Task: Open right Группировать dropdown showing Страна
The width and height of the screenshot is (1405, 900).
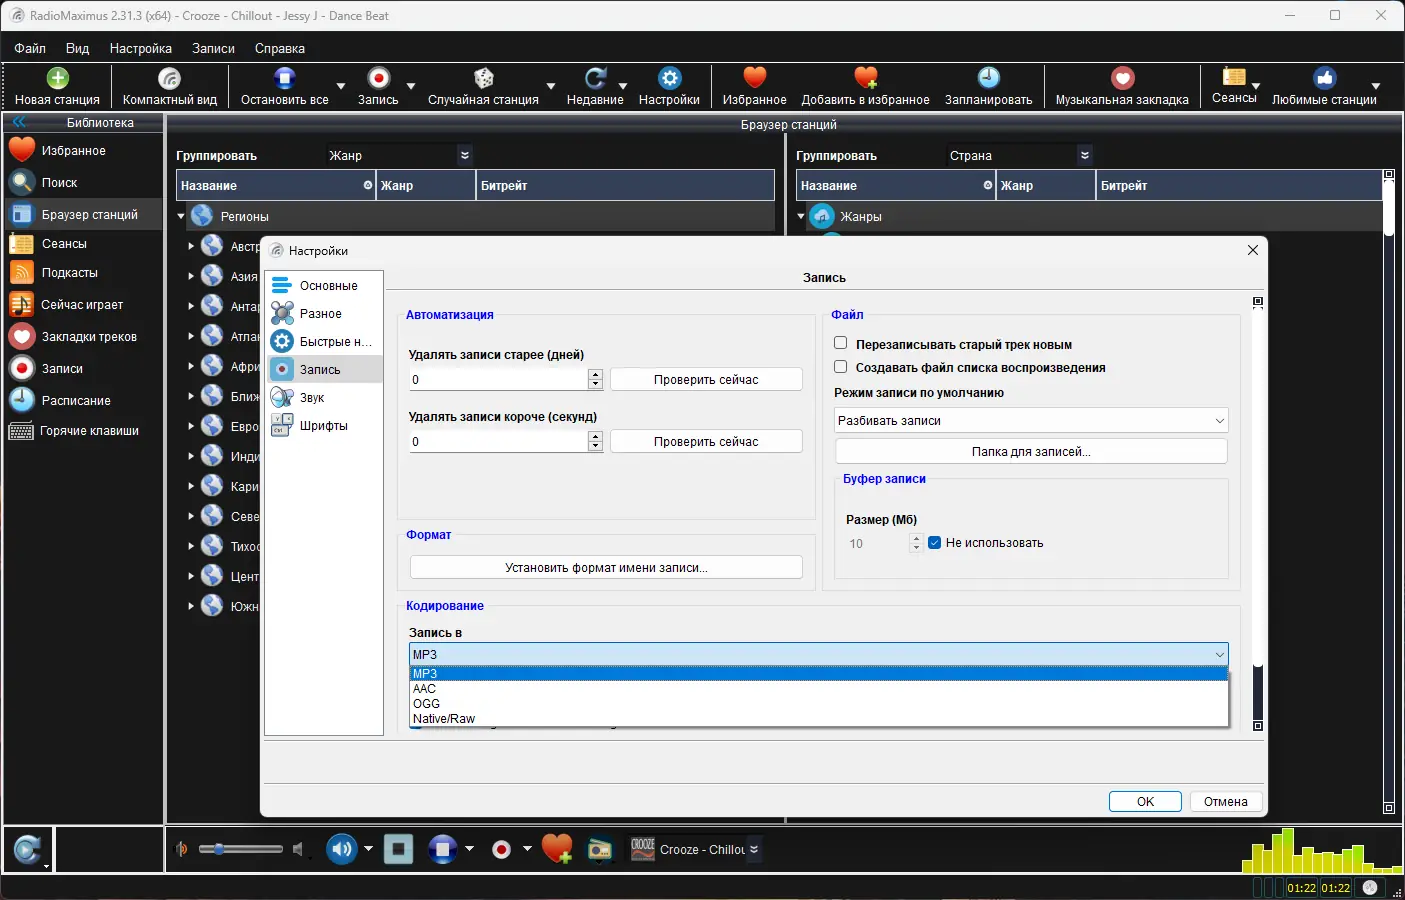Action: (x=1020, y=156)
